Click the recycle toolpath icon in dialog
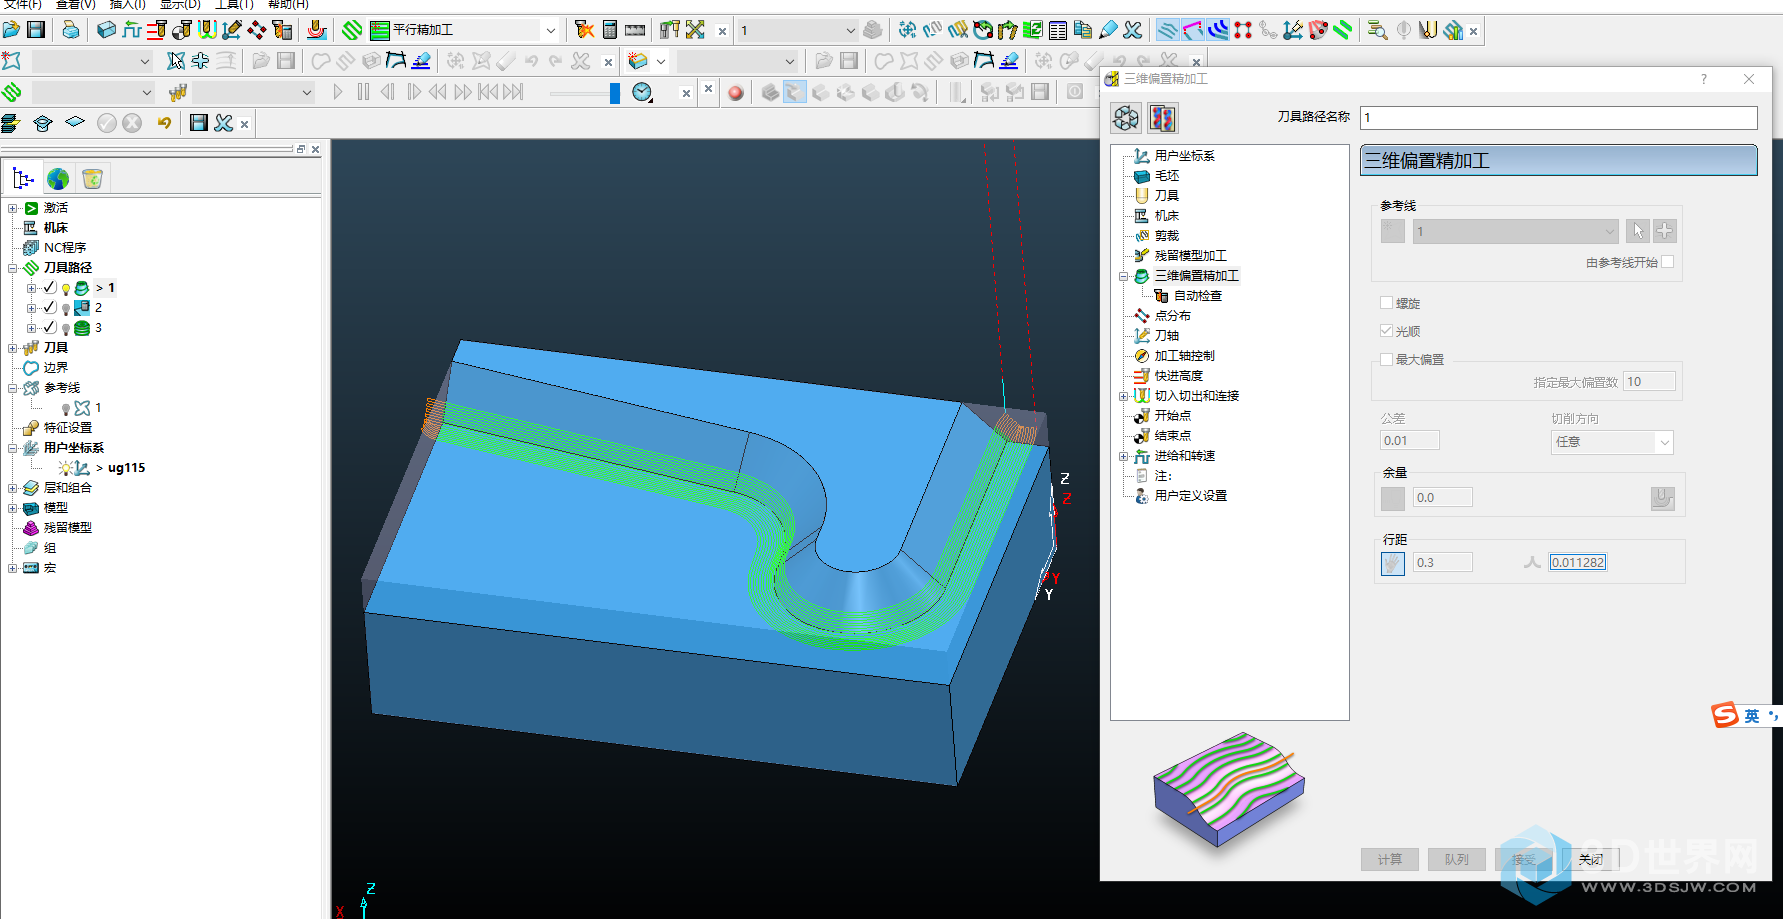Image resolution: width=1783 pixels, height=919 pixels. (1126, 118)
